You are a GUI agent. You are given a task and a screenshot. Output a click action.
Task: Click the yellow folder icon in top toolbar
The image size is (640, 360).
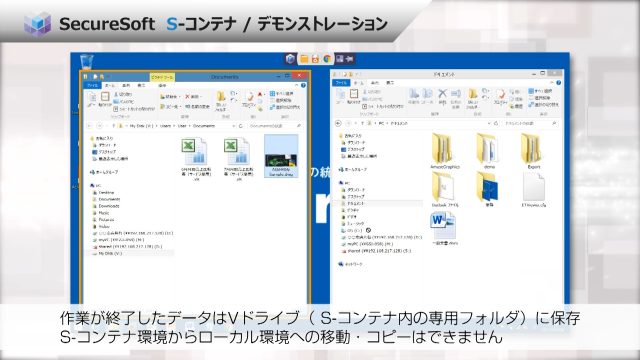(x=304, y=59)
